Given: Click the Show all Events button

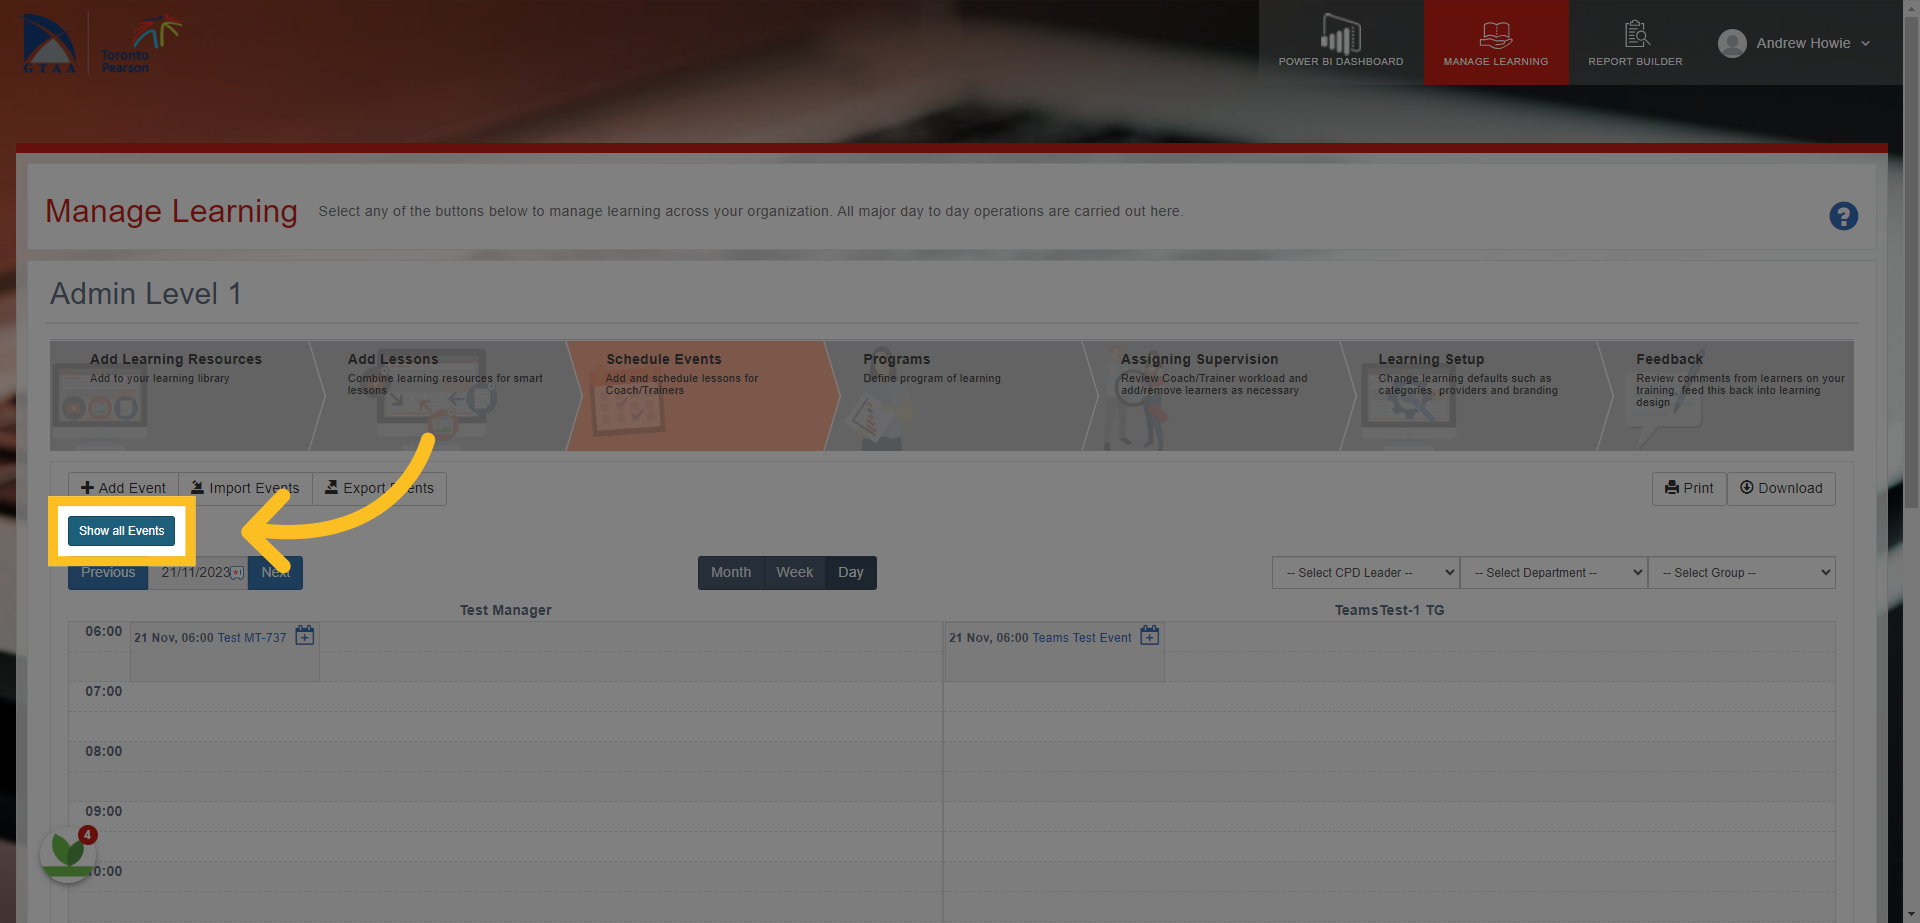Looking at the screenshot, I should point(122,531).
